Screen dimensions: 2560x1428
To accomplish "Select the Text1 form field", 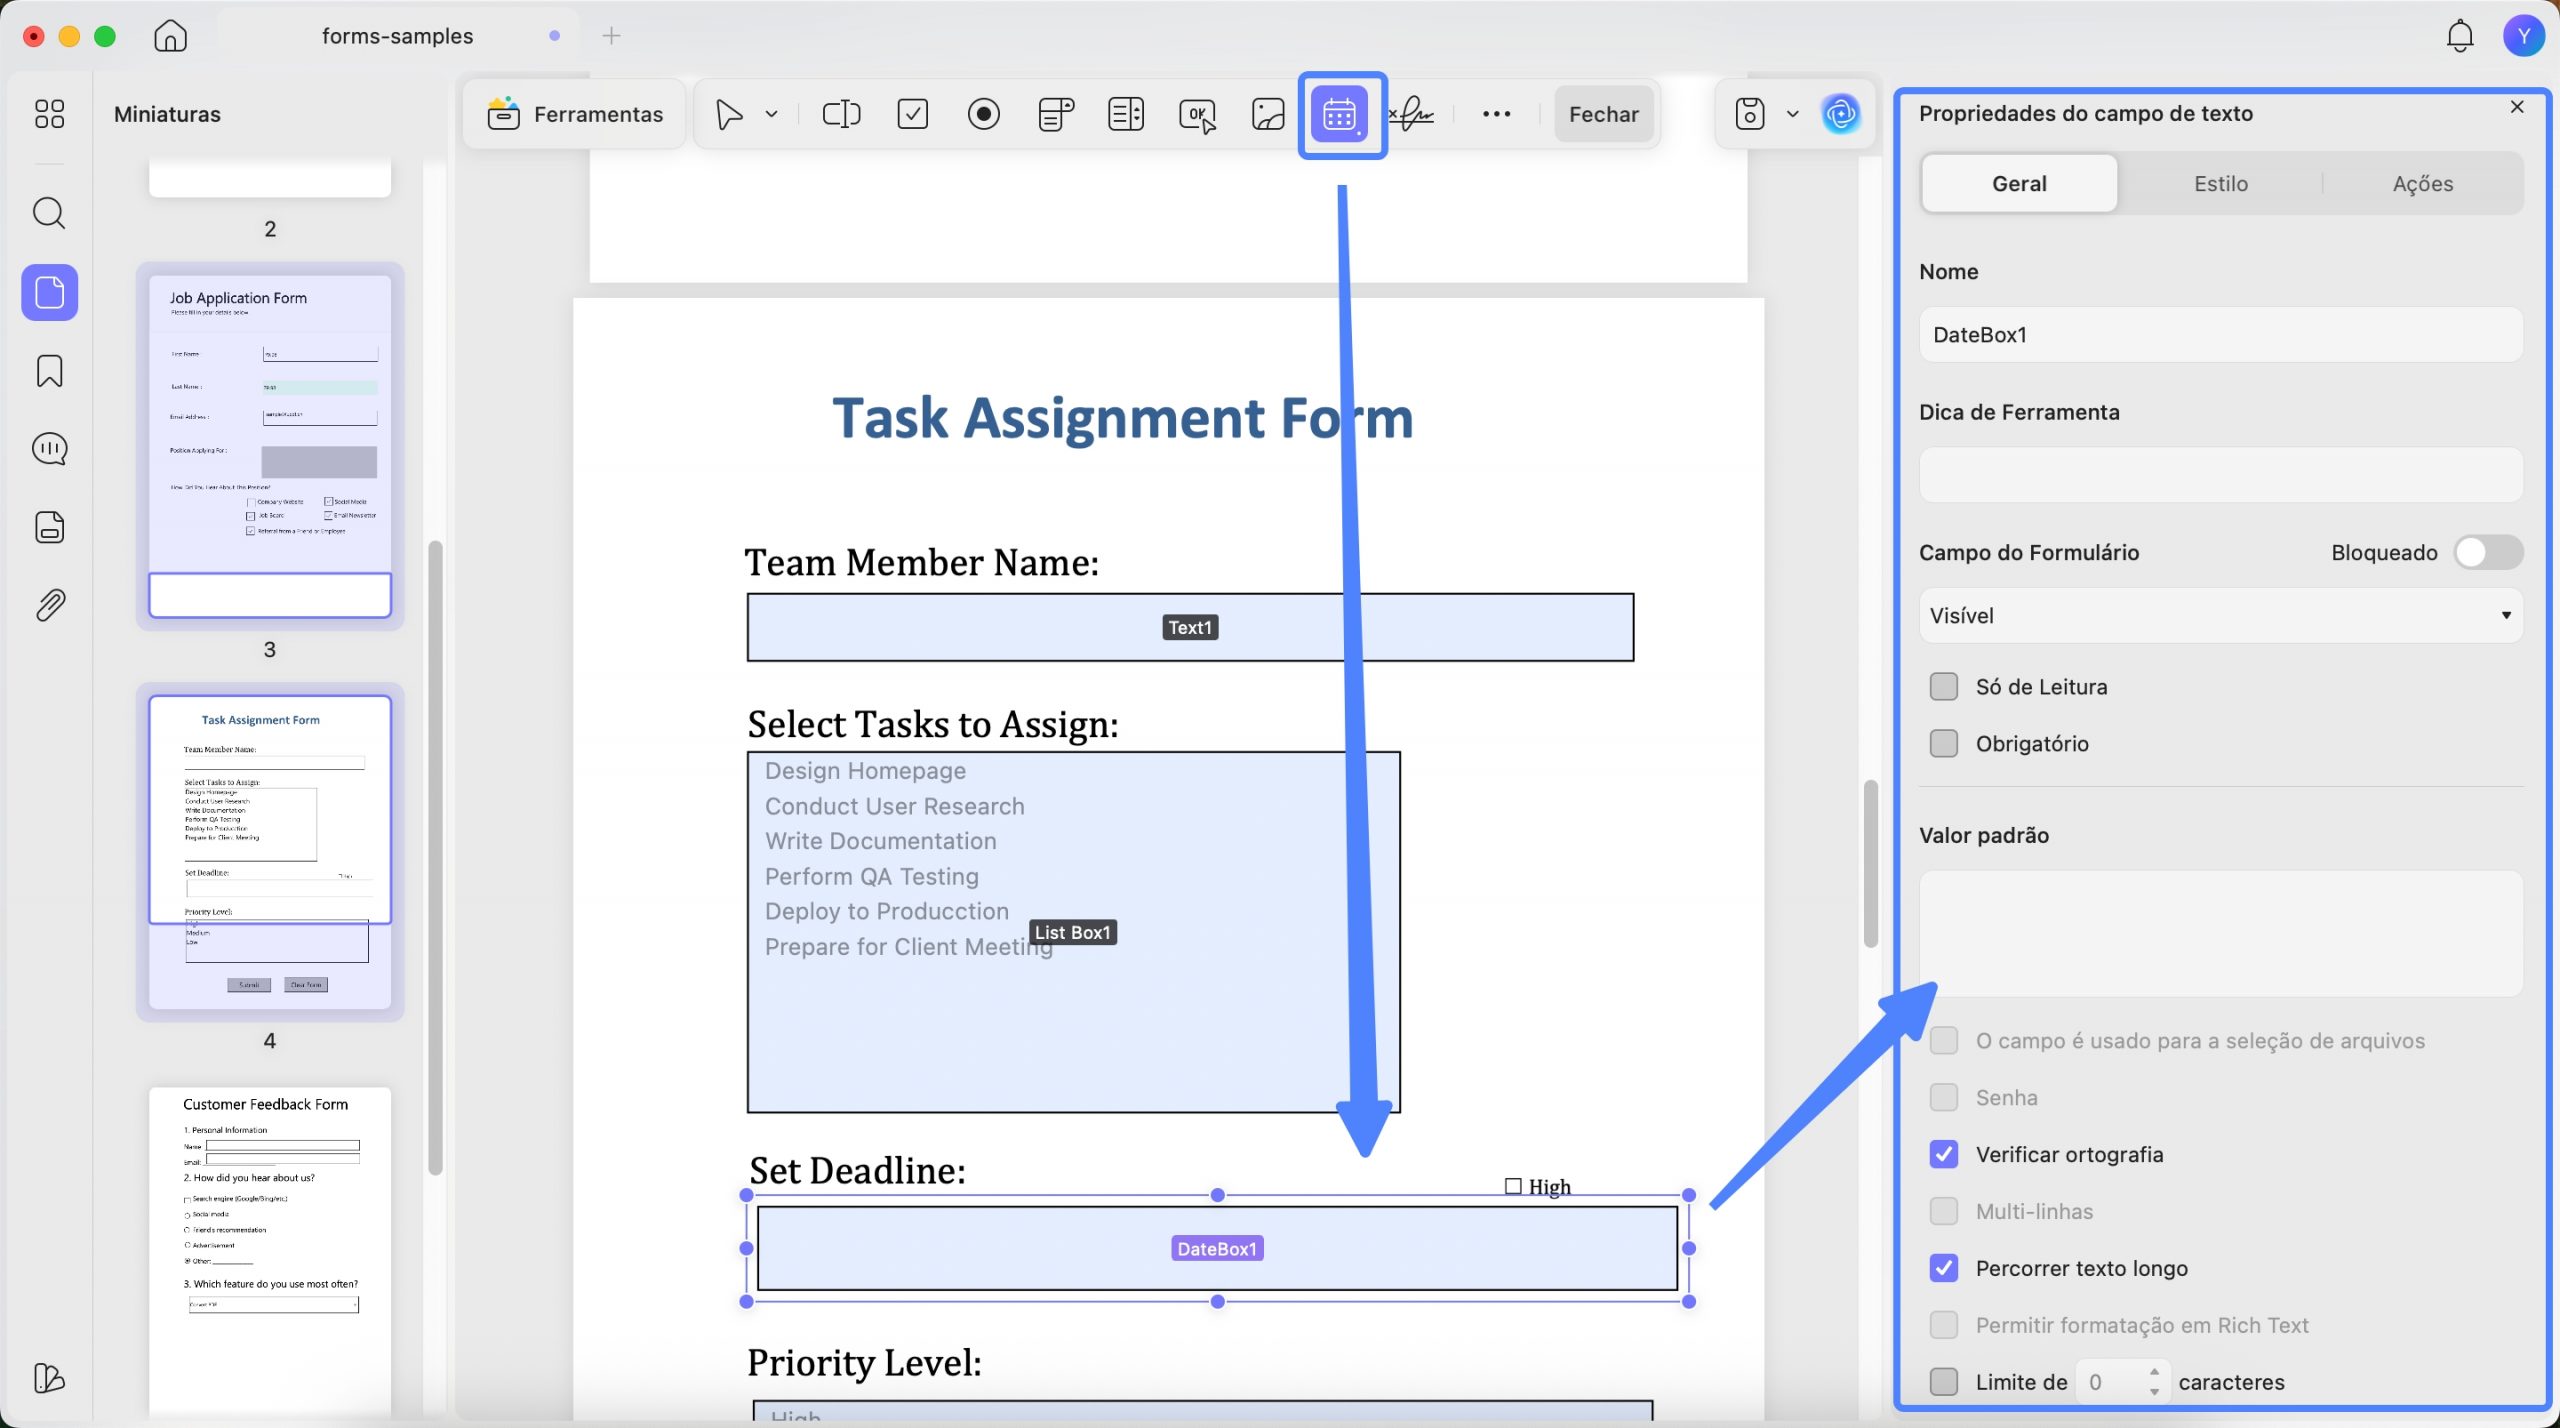I will pyautogui.click(x=1190, y=628).
